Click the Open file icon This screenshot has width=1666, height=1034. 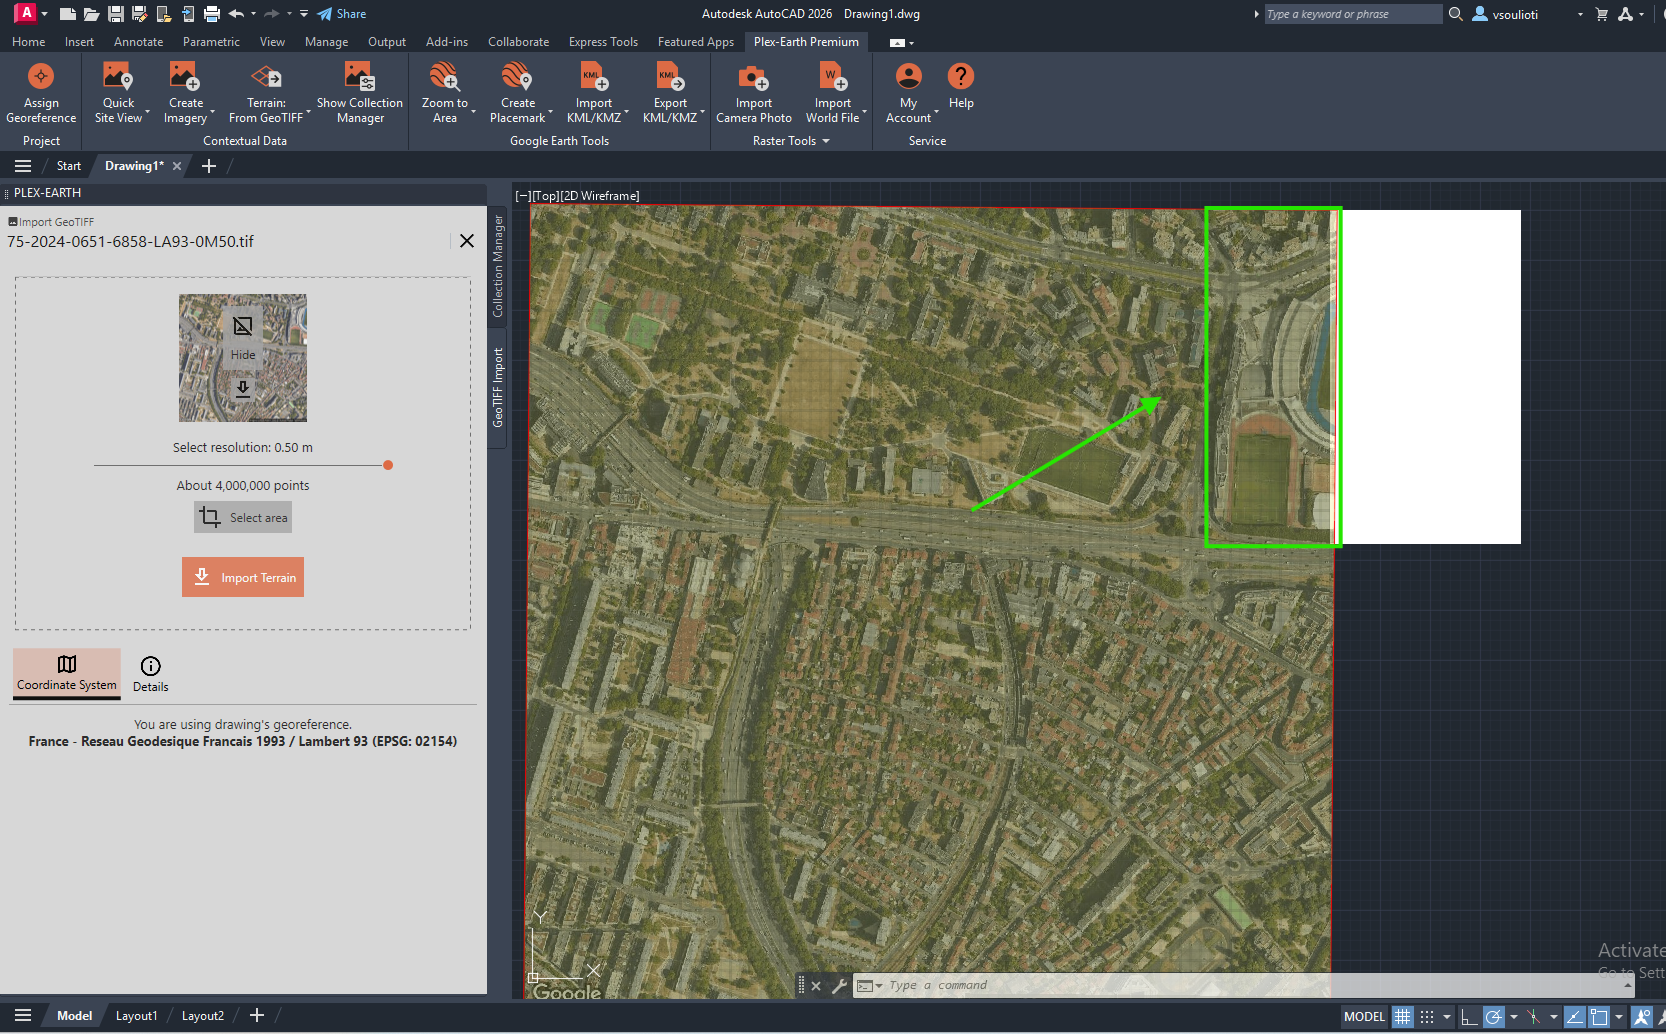point(91,14)
